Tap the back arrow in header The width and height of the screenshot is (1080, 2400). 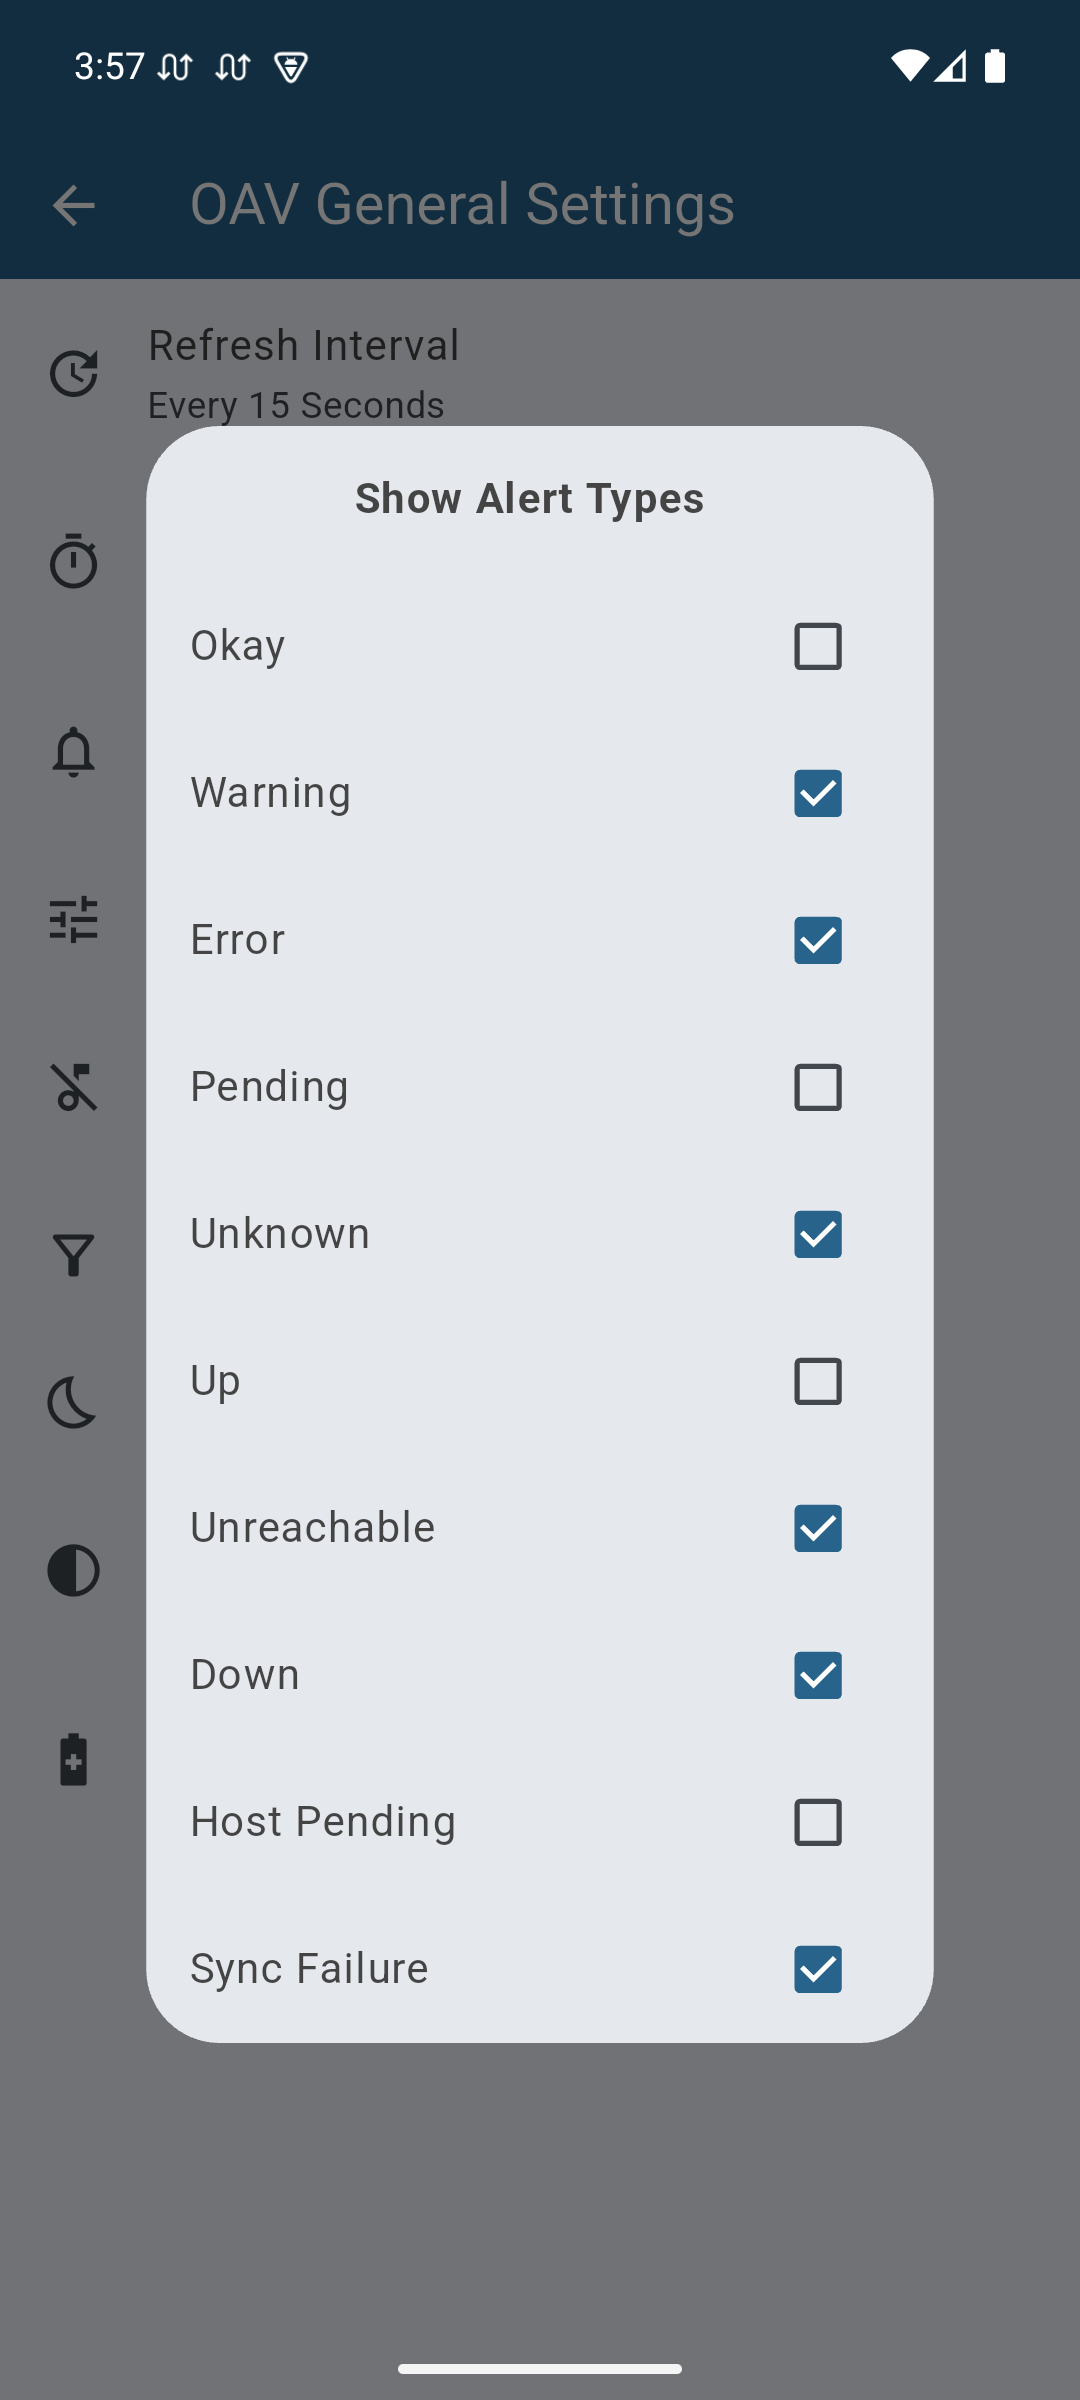pyautogui.click(x=73, y=206)
